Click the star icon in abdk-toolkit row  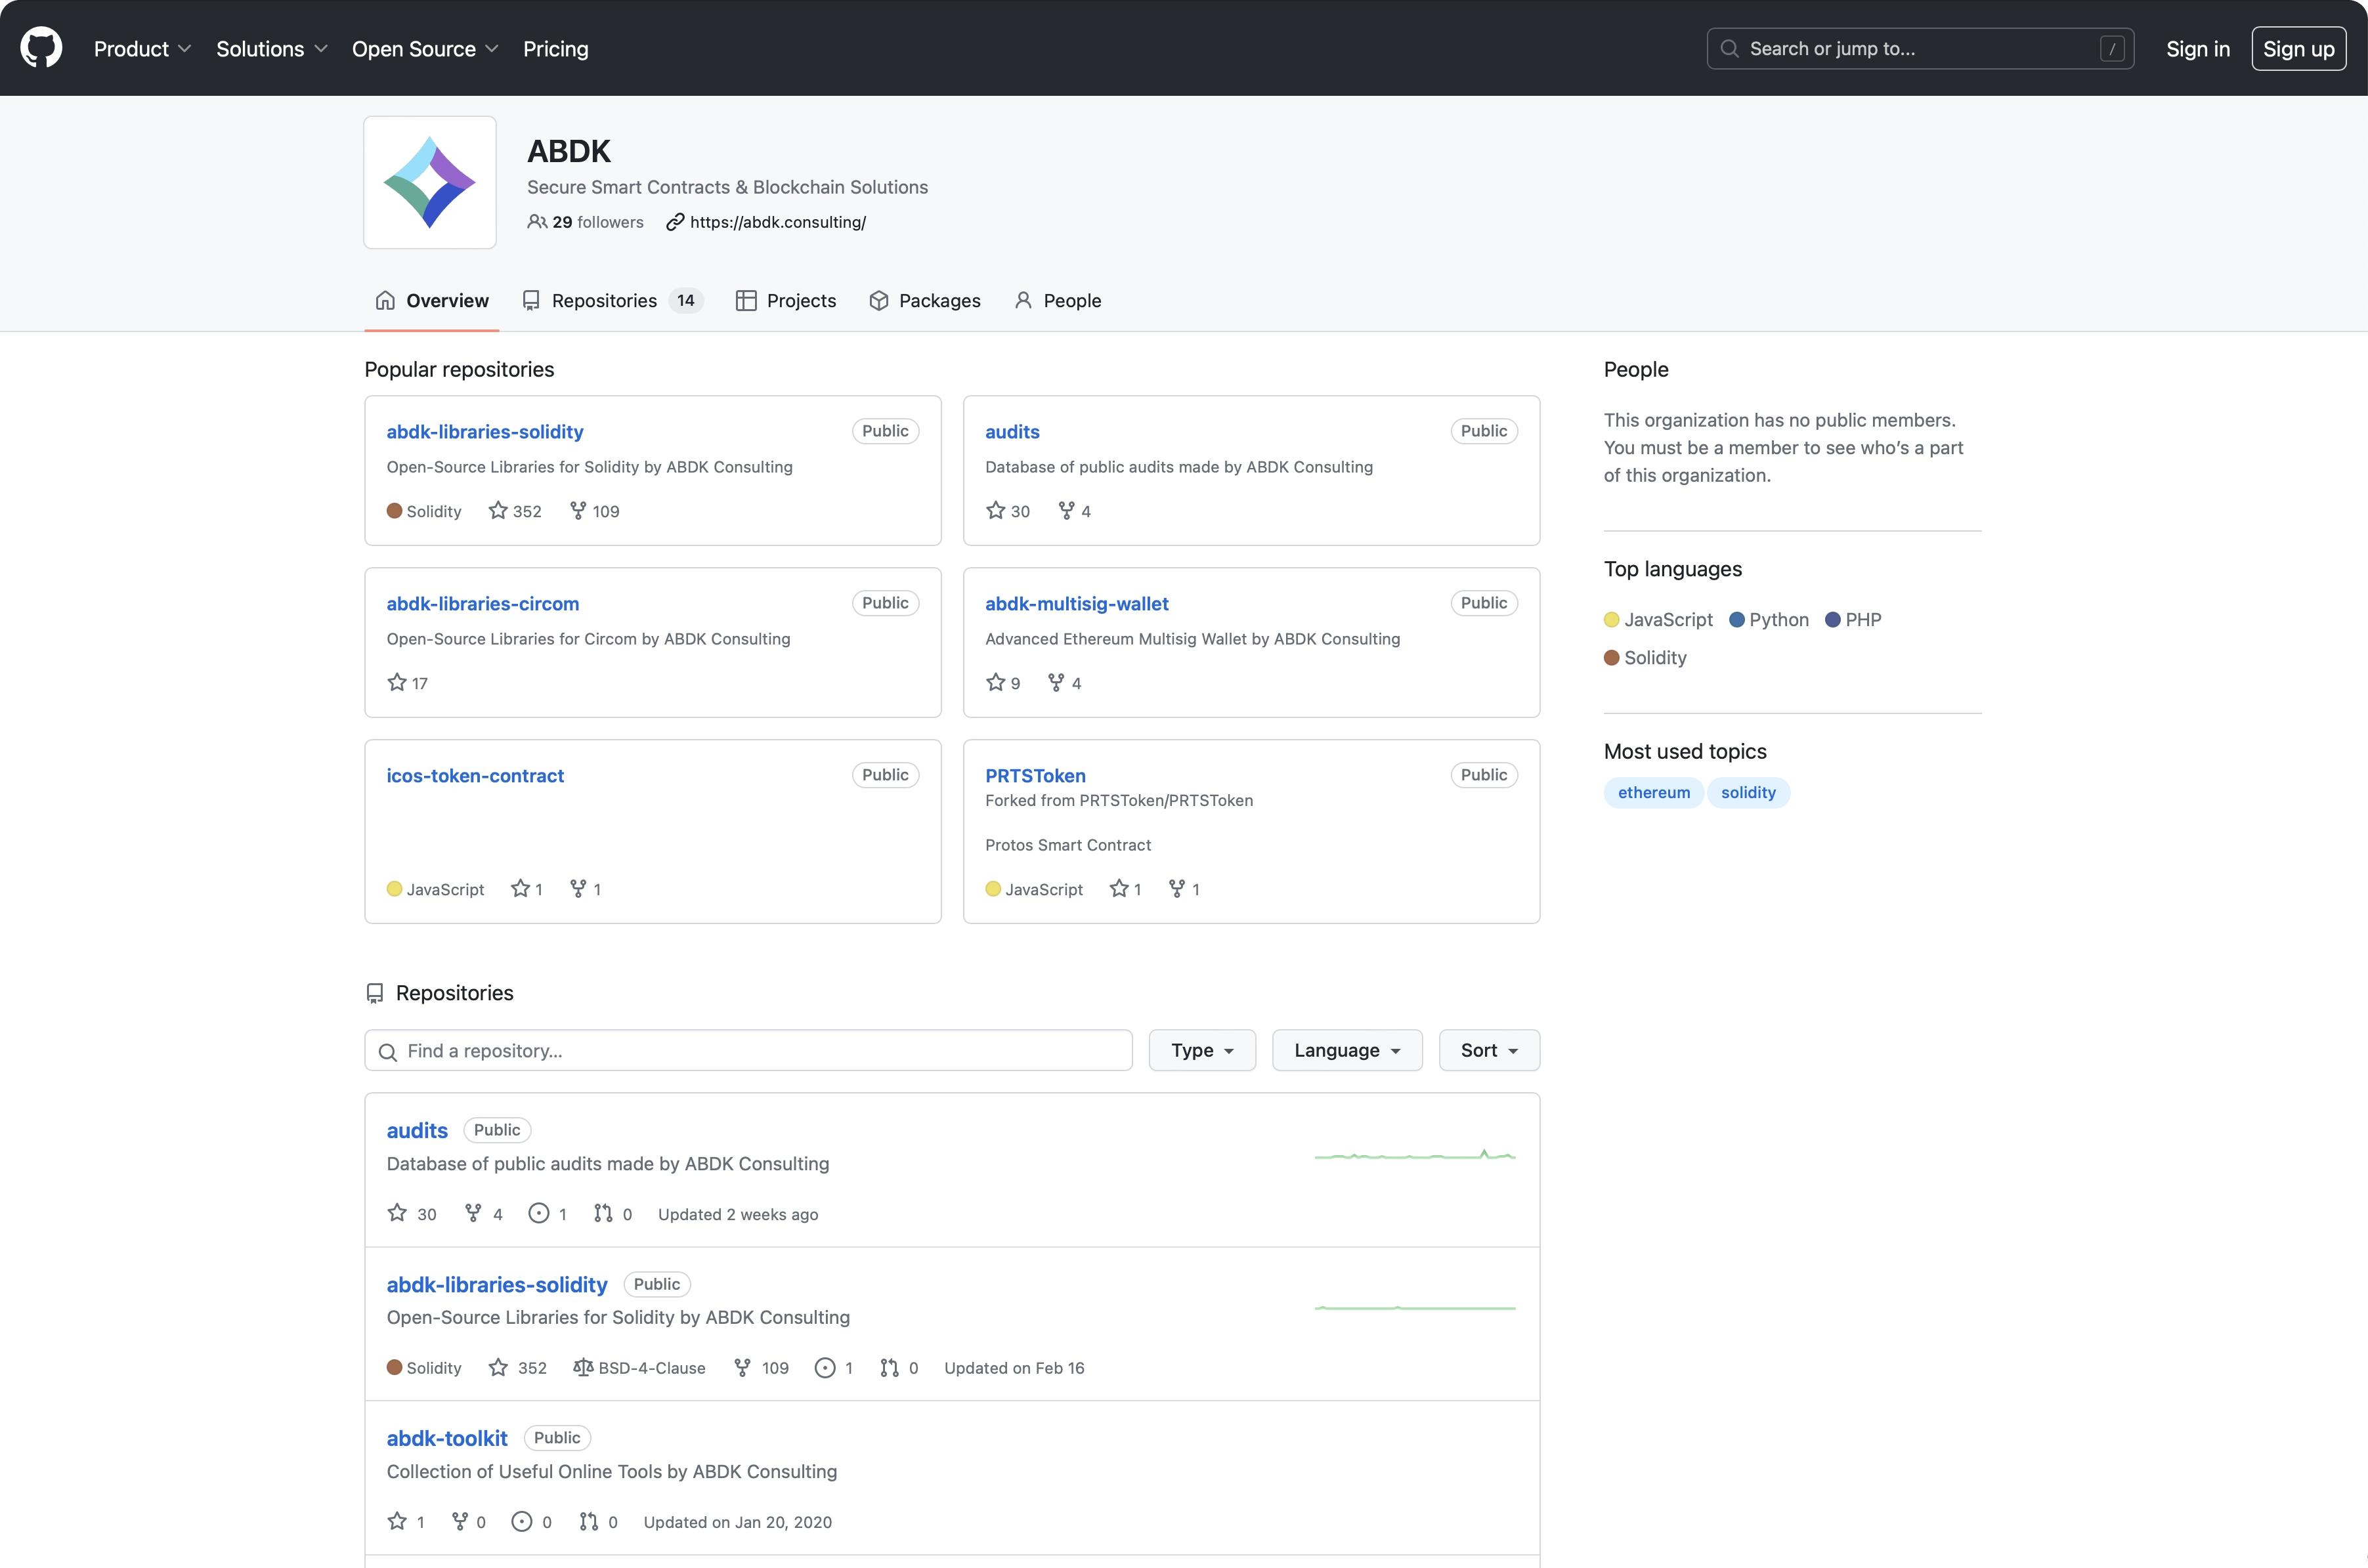(x=397, y=1521)
